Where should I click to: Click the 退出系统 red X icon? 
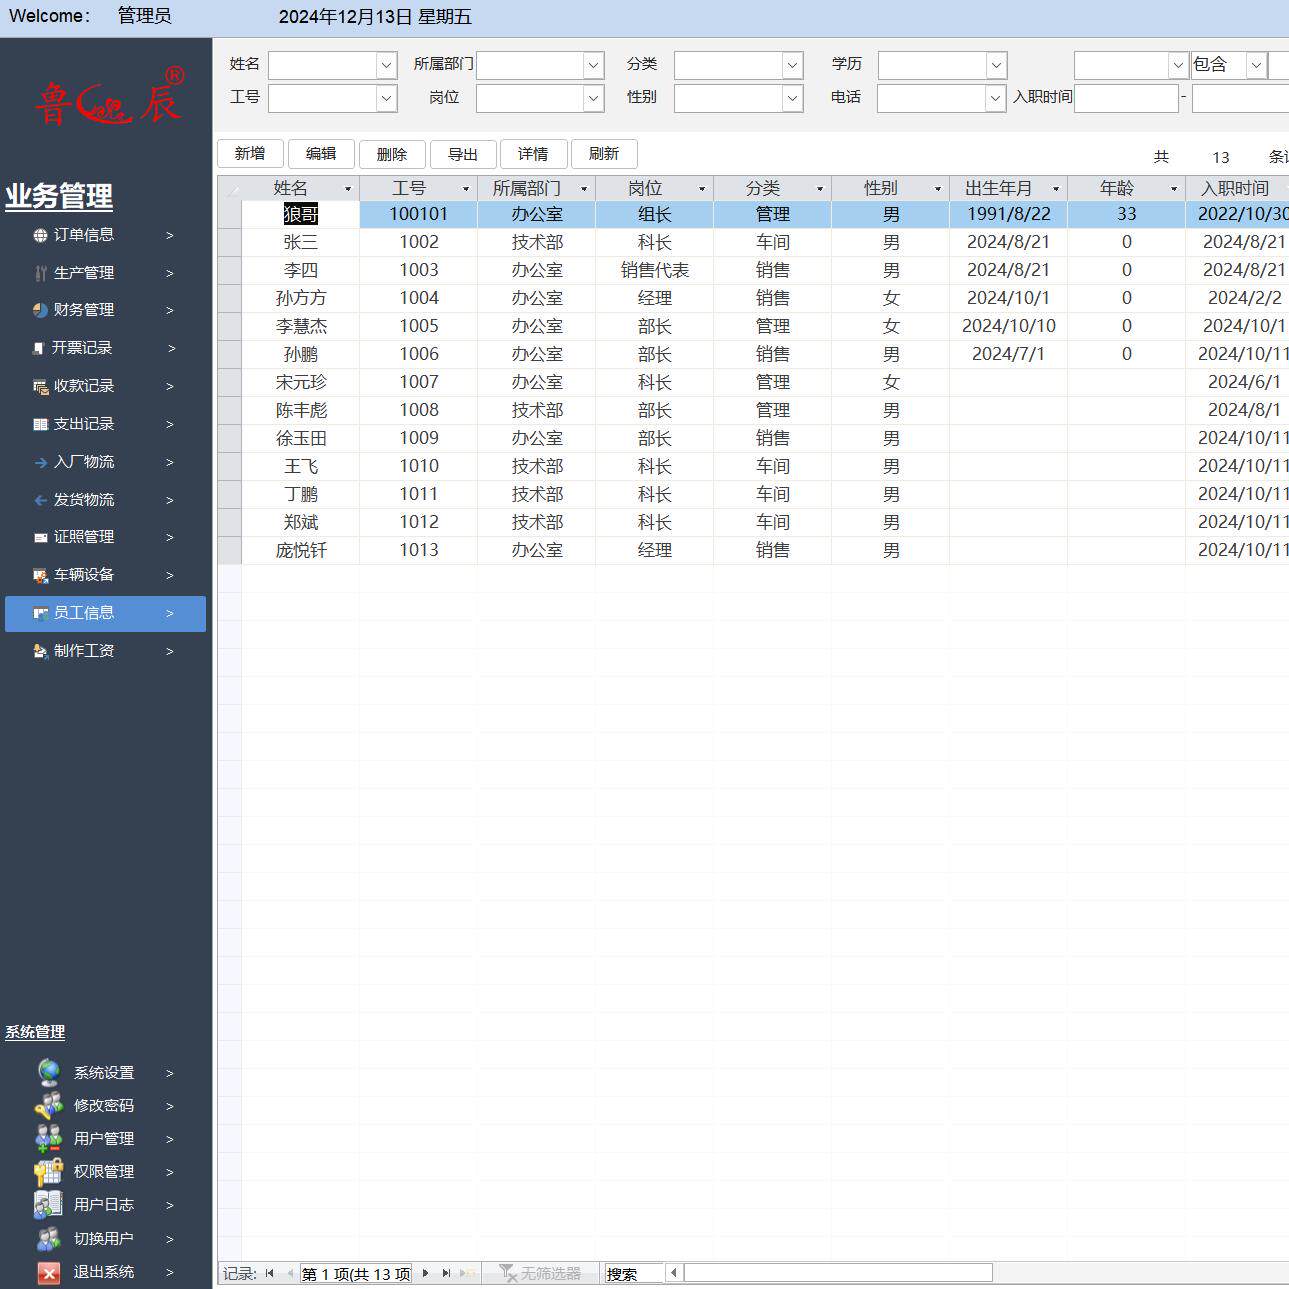pyautogui.click(x=49, y=1272)
